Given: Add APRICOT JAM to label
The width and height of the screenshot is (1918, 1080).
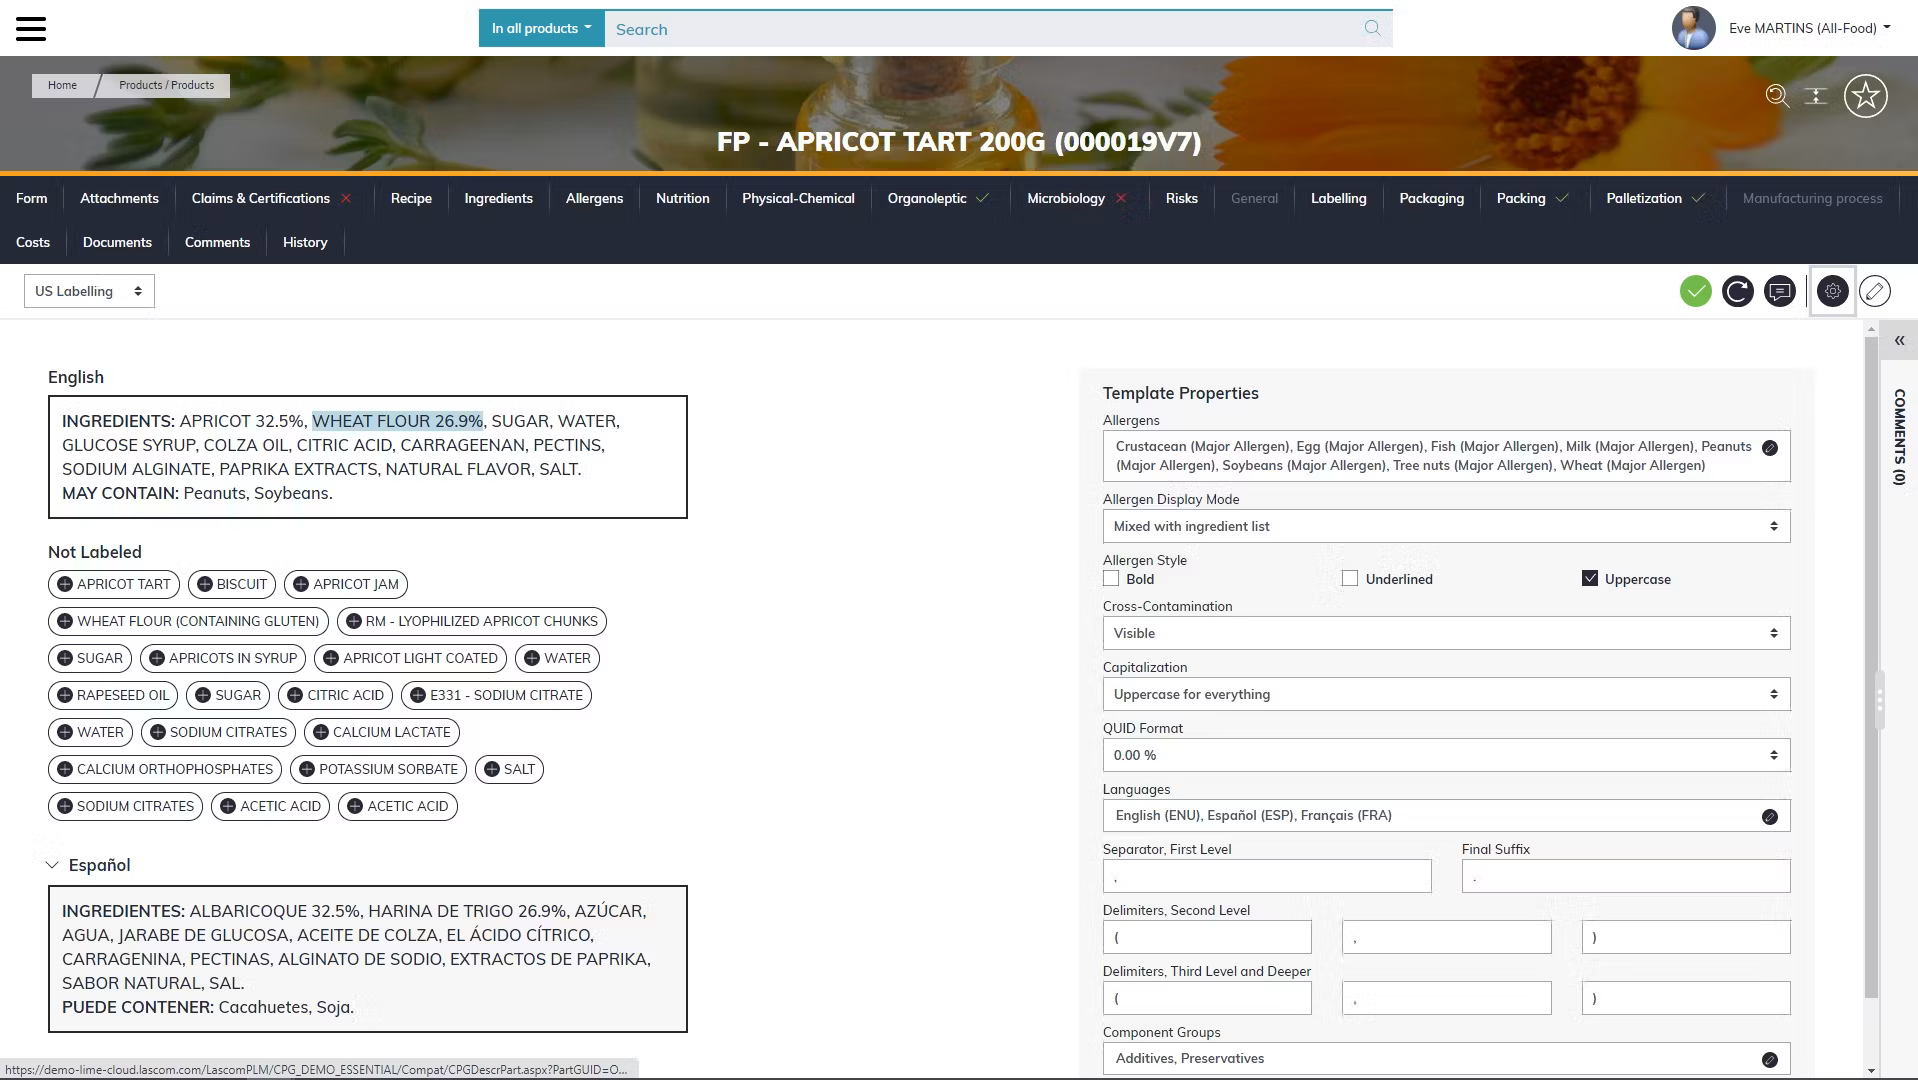Looking at the screenshot, I should (346, 584).
